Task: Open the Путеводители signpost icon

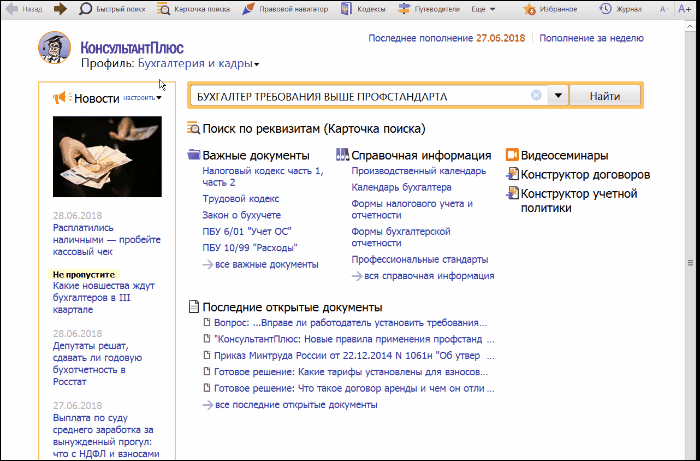Action: pos(404,9)
